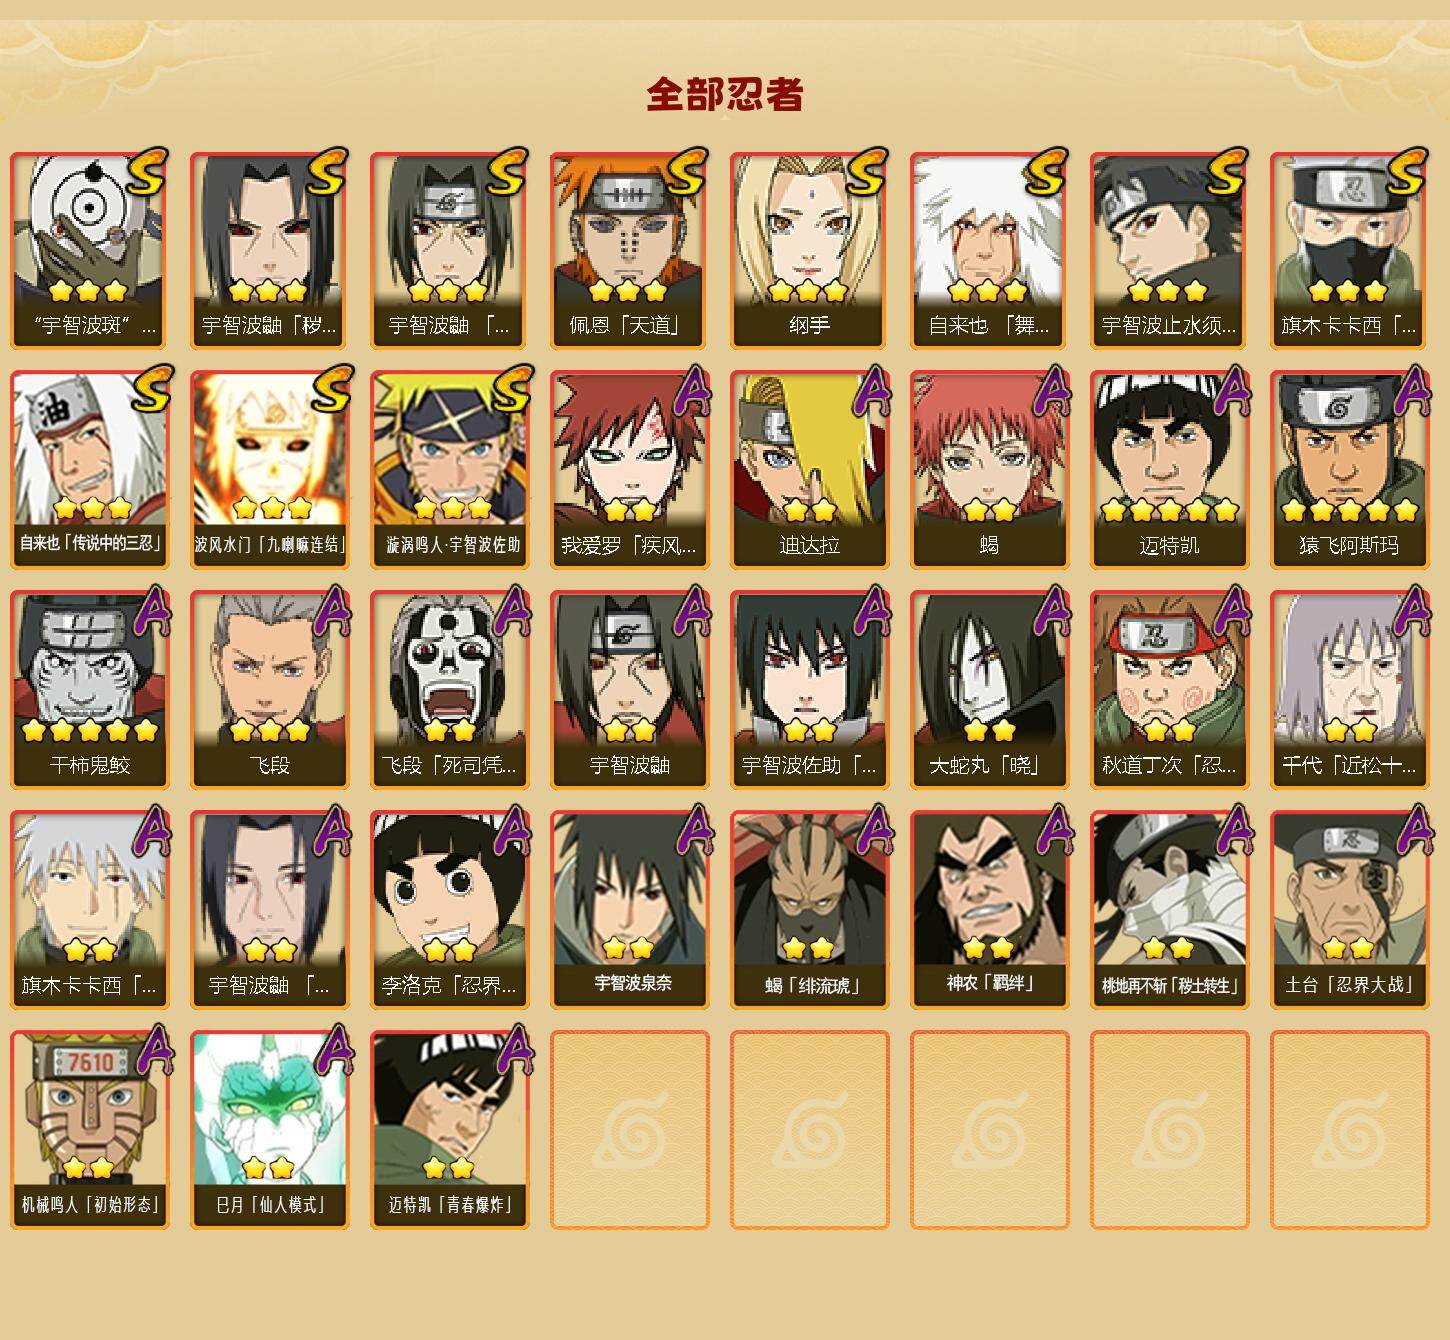Screen dimensions: 1450x1340
Task: Click the 大蛇丸「晓」 card
Action: 989,690
